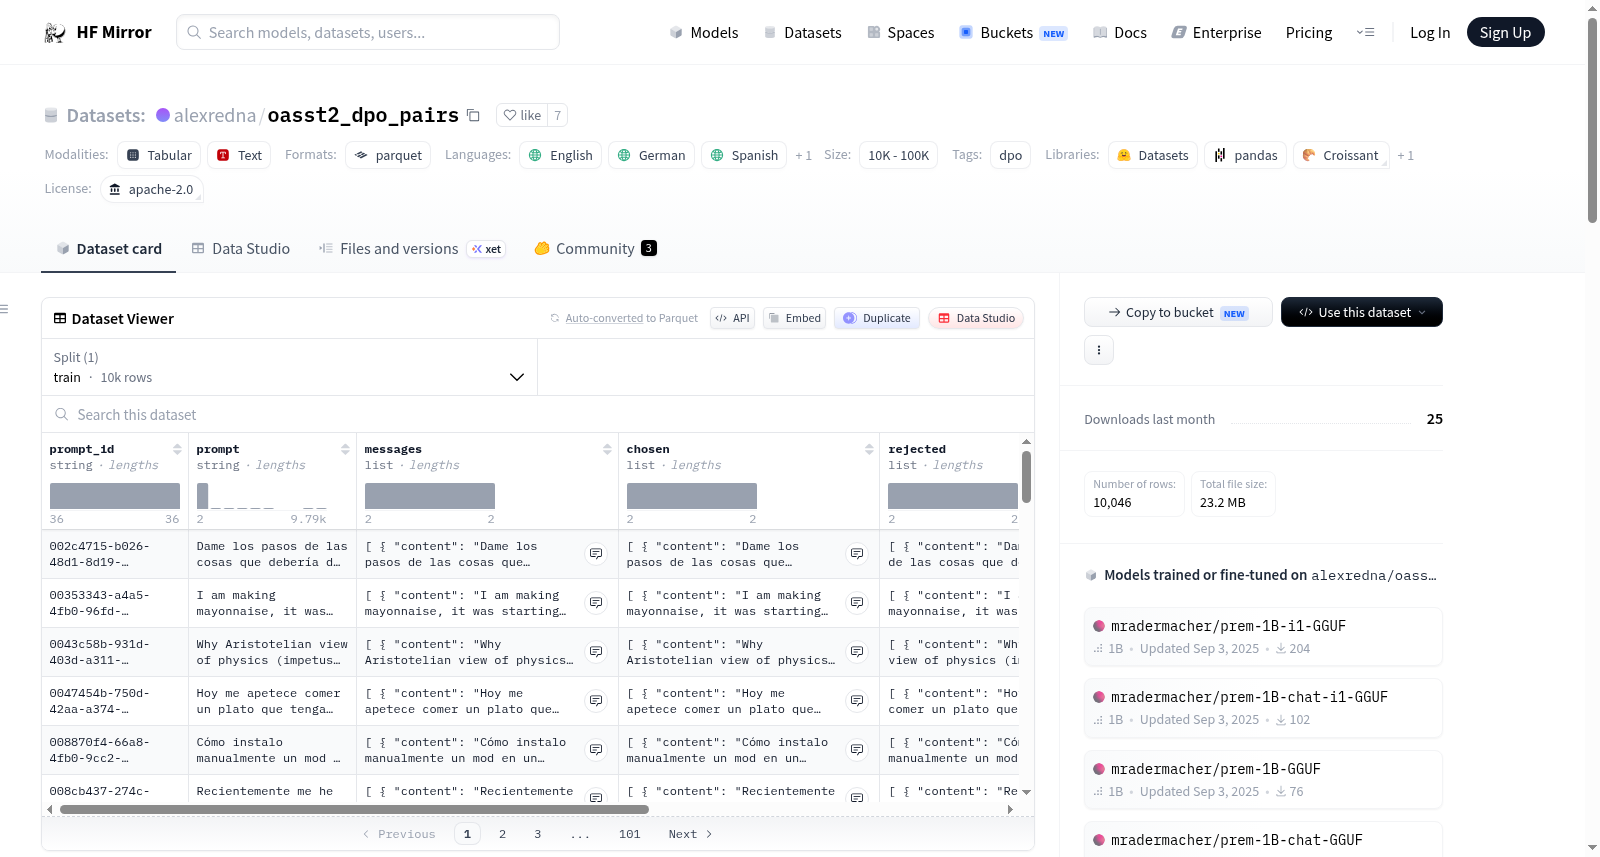Open the Pricing page
This screenshot has width=1600, height=857.
(x=1308, y=32)
